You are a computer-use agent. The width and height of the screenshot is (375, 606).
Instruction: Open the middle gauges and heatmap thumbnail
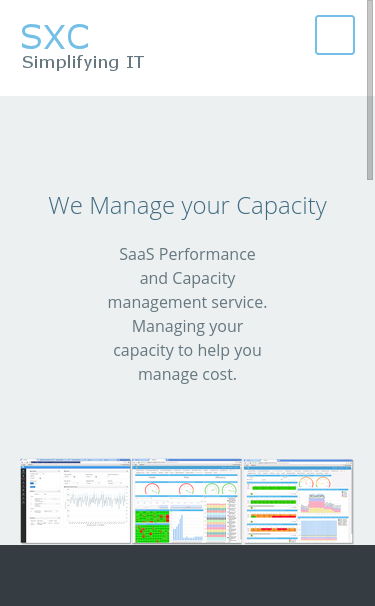pos(187,501)
